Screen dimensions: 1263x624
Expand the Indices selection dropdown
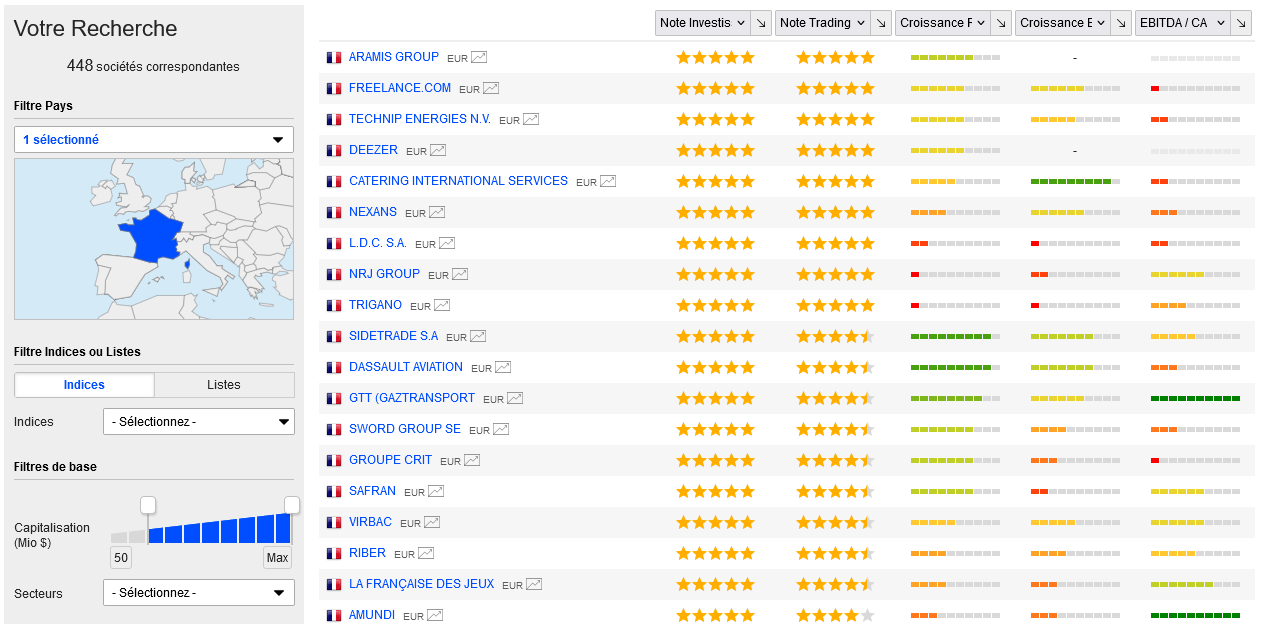click(x=199, y=422)
